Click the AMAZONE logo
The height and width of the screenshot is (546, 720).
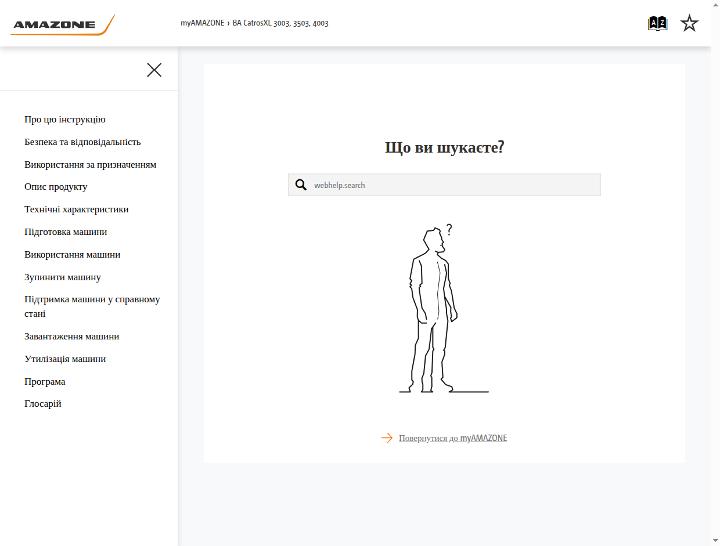(x=62, y=25)
